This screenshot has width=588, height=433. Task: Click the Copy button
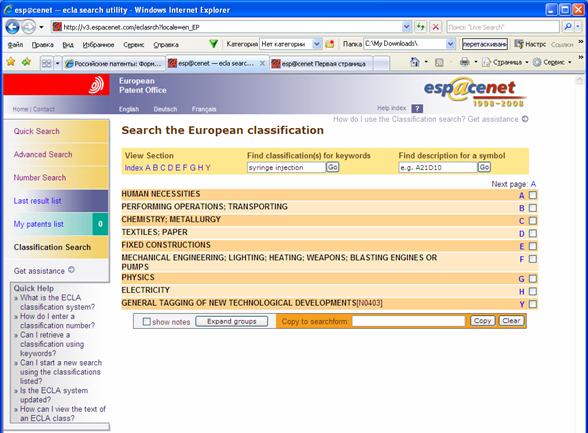(x=482, y=321)
